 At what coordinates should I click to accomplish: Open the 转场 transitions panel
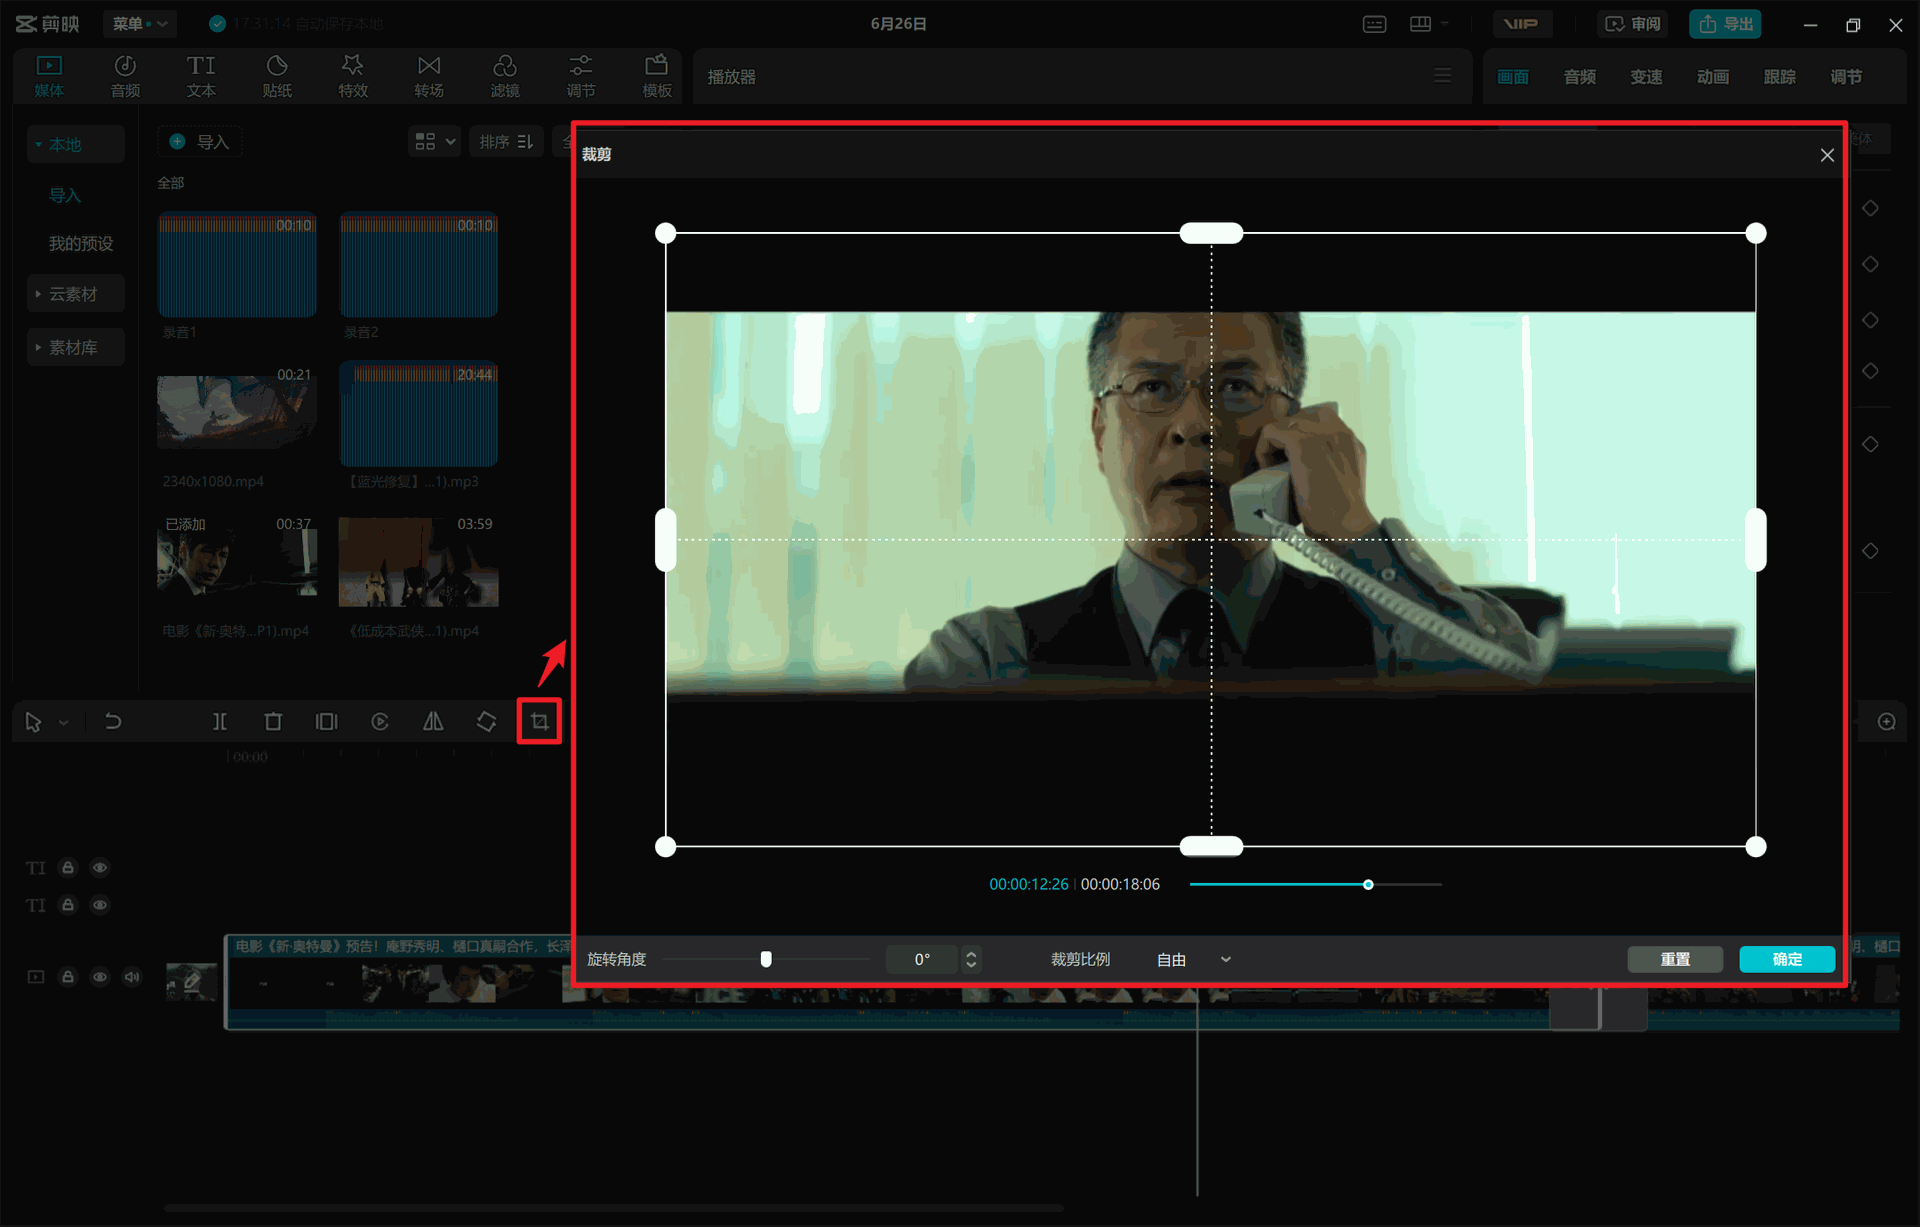tap(429, 76)
